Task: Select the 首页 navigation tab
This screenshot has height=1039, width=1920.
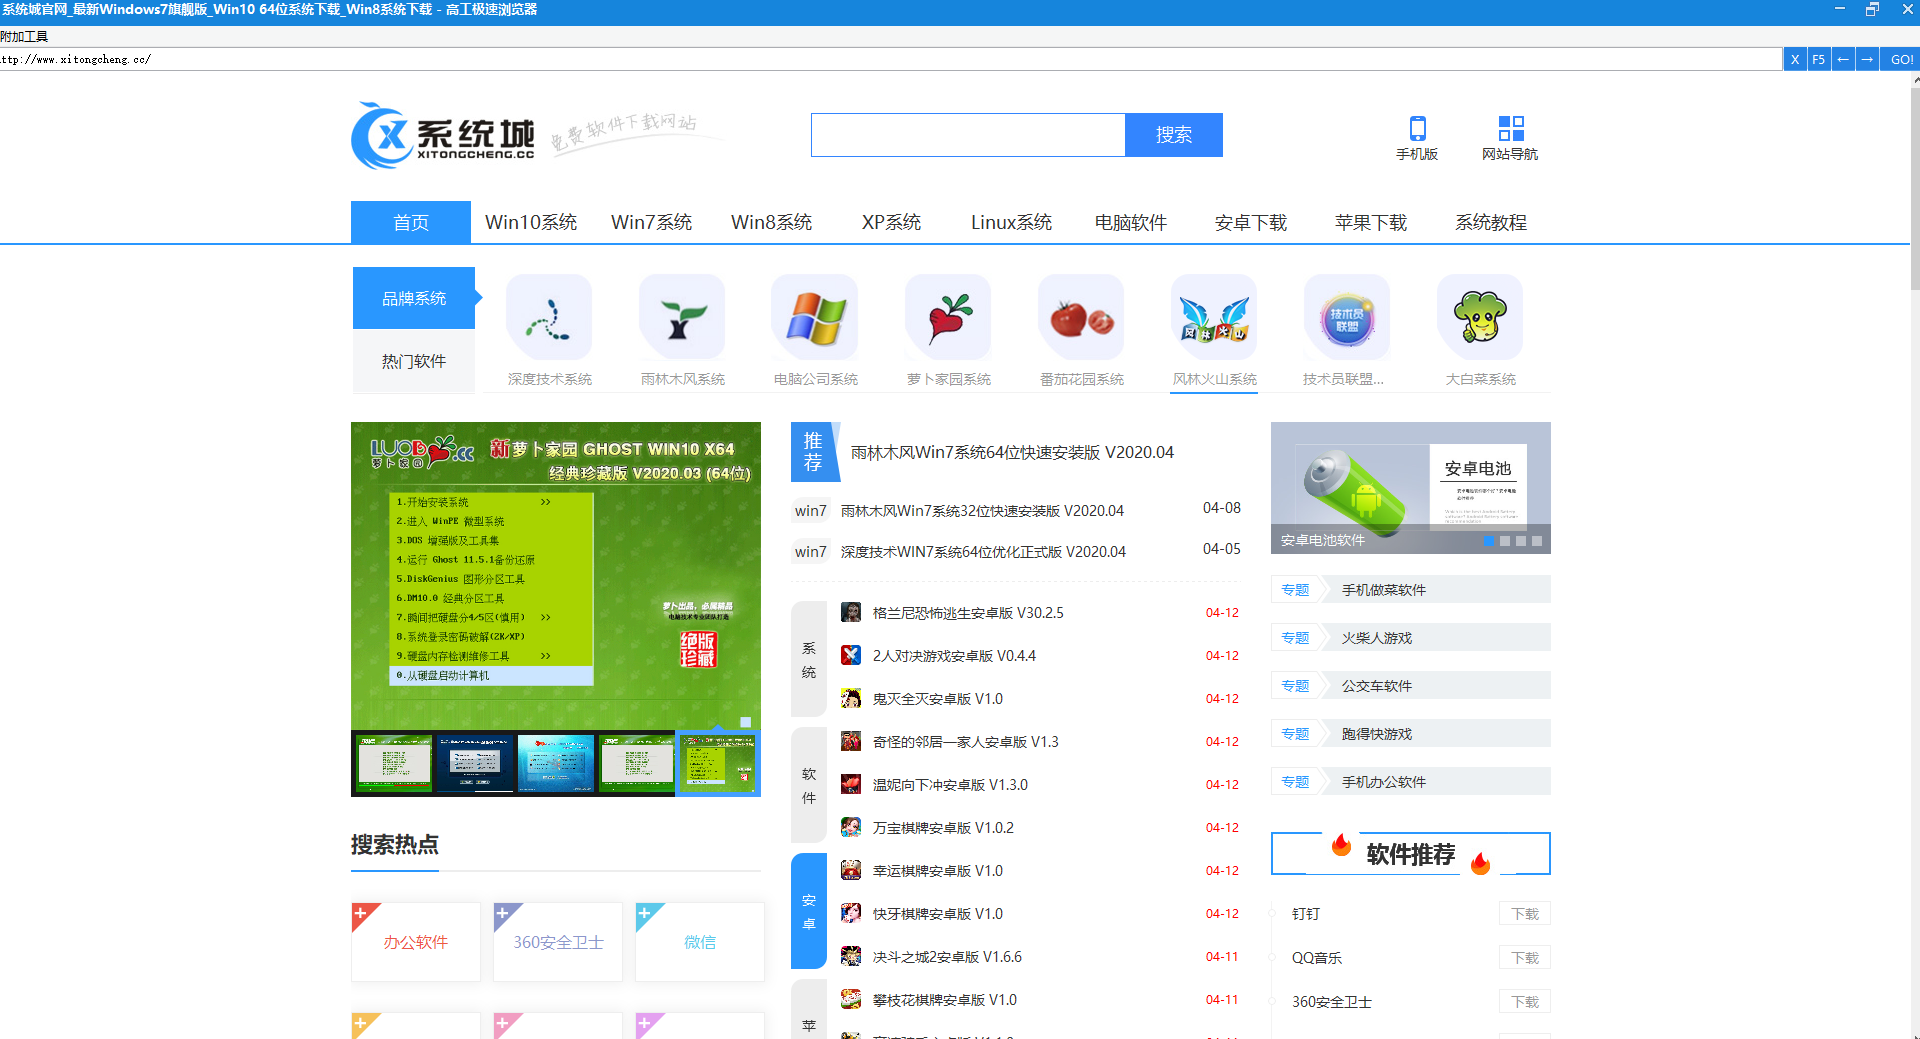Action: click(x=411, y=222)
